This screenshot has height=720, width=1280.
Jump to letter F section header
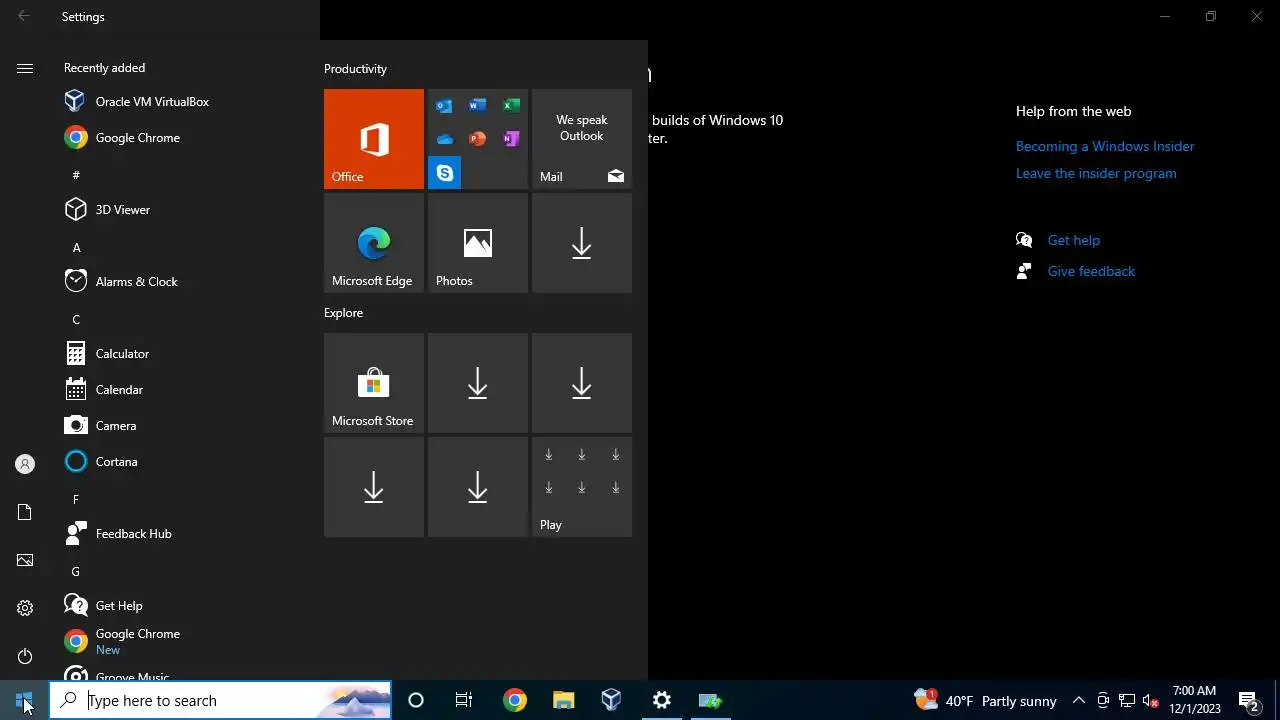click(x=76, y=499)
